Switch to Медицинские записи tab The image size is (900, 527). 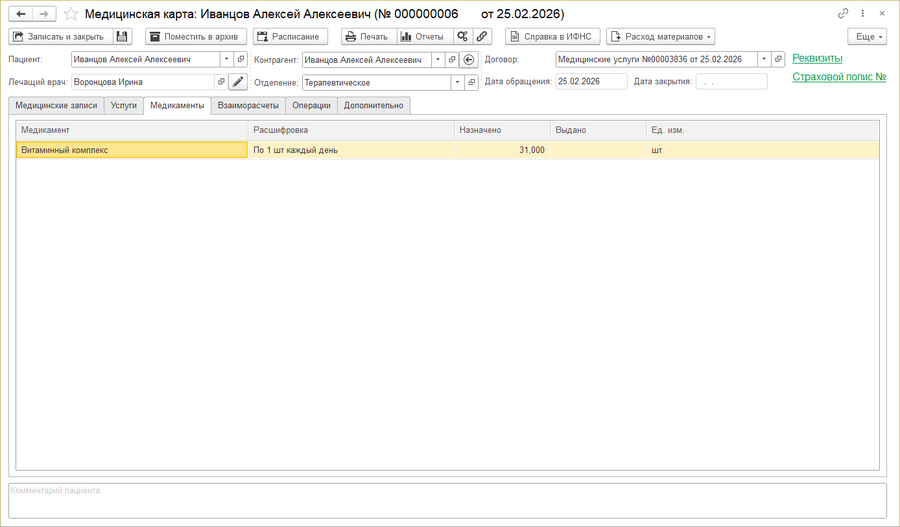coord(56,106)
